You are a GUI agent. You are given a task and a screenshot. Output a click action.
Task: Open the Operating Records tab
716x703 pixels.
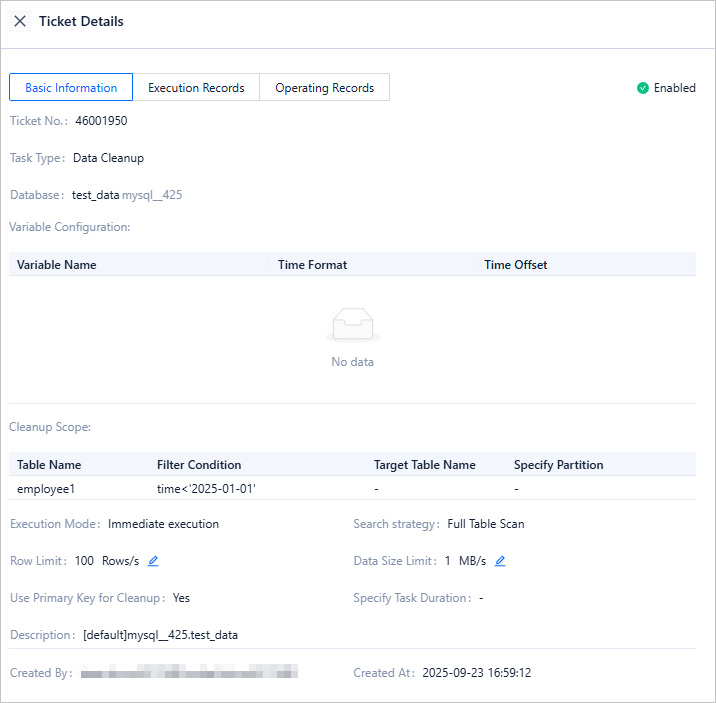324,88
